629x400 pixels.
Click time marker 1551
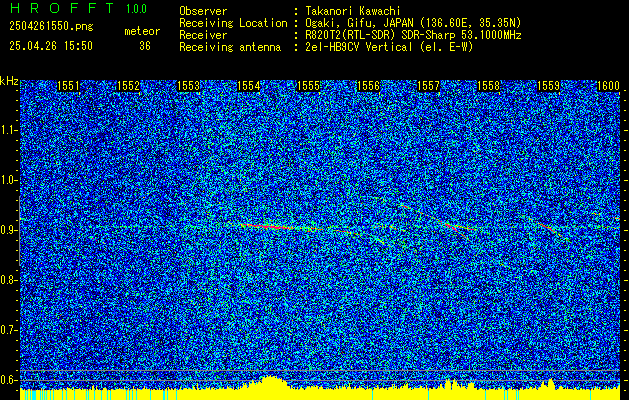click(68, 86)
